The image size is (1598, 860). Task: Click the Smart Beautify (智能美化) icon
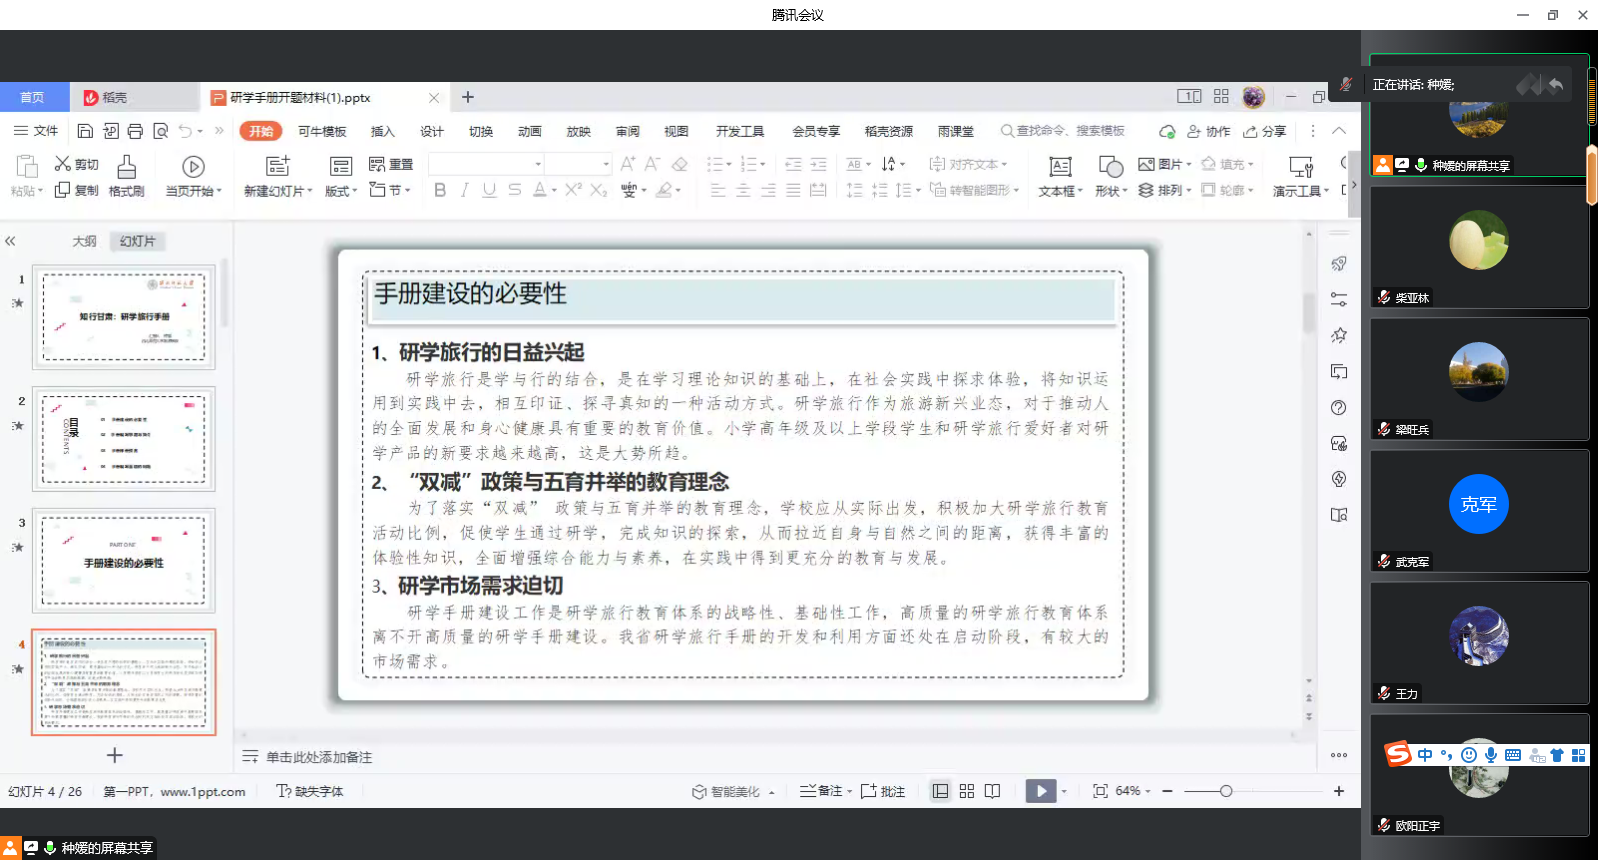pos(699,791)
